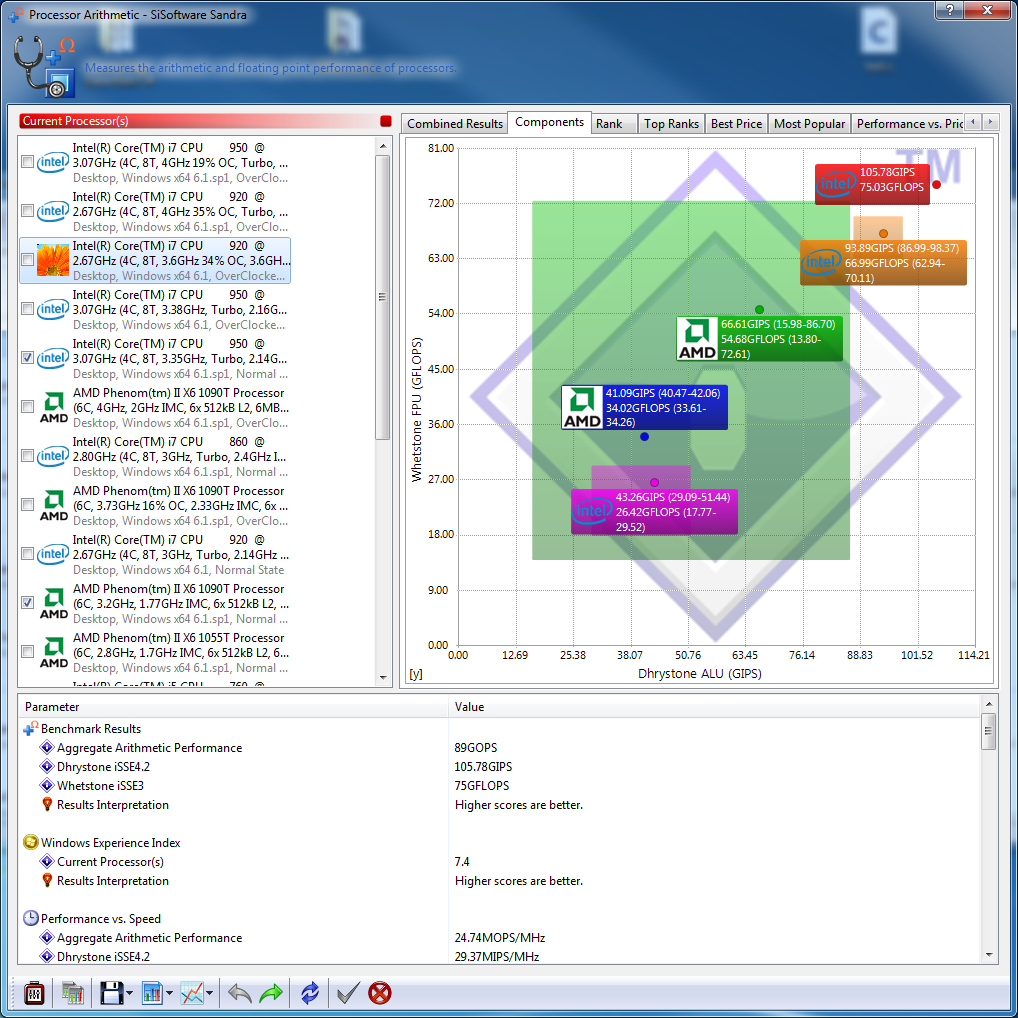Click the Intel logo of the Core i7 860 entry
This screenshot has height=1018, width=1018.
(x=53, y=456)
